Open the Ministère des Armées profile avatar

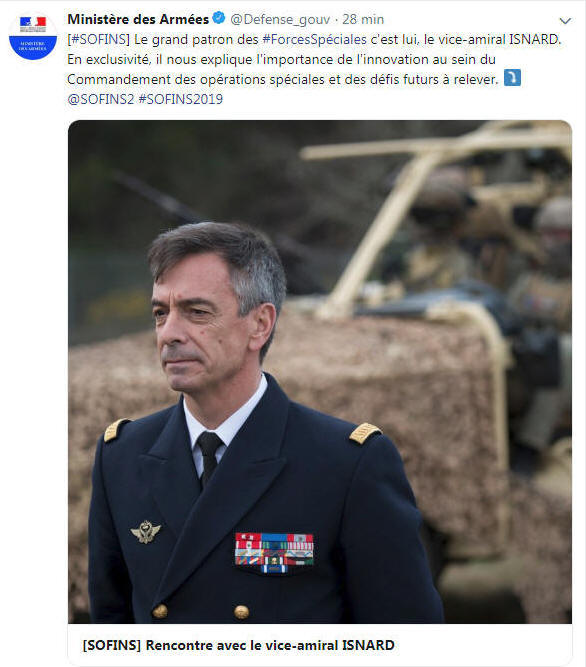[33, 36]
